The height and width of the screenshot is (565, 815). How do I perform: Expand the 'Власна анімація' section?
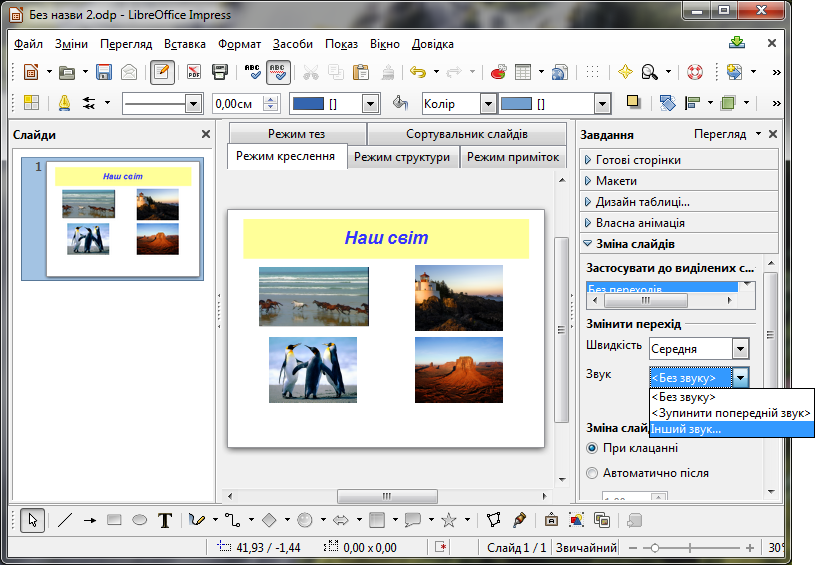tap(679, 222)
